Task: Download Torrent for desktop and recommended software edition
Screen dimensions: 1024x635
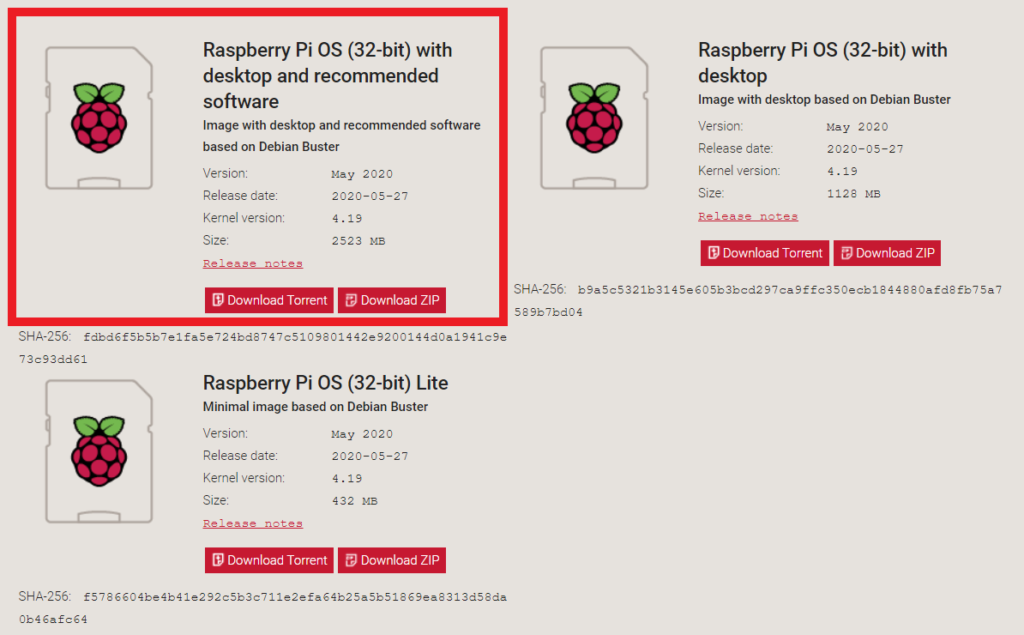Action: [269, 300]
